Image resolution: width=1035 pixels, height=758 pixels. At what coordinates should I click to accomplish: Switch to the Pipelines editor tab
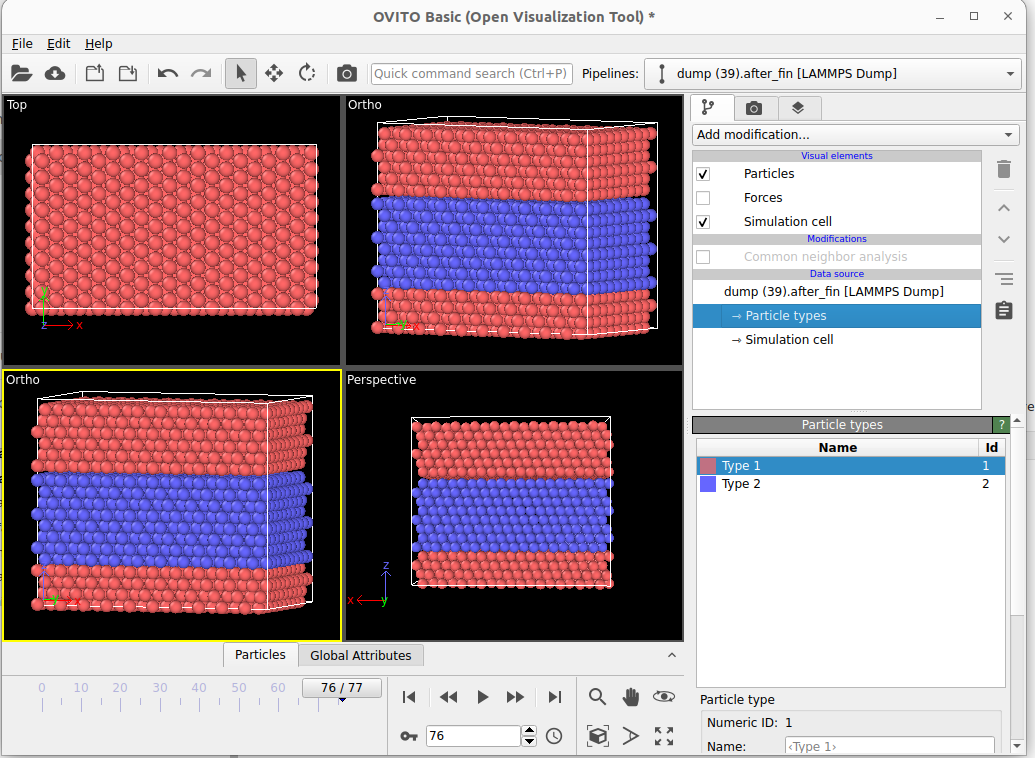coord(712,108)
